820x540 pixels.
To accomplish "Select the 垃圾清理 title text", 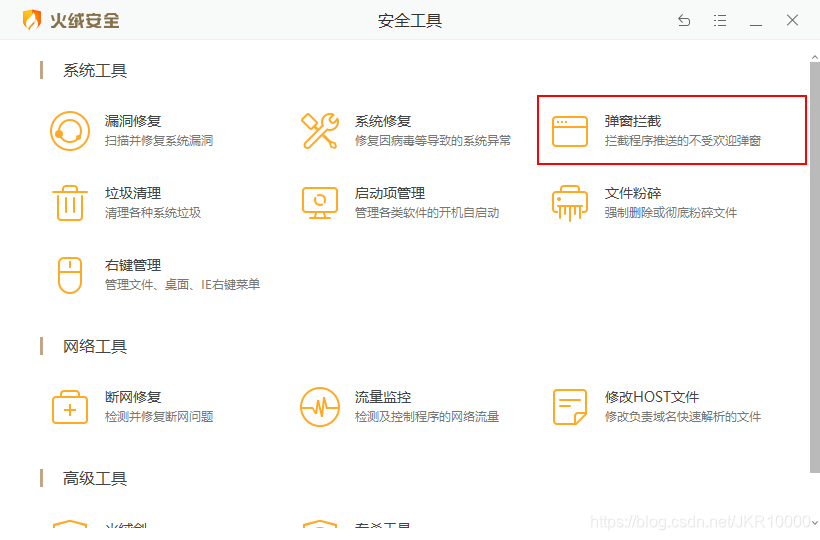I will 133,193.
